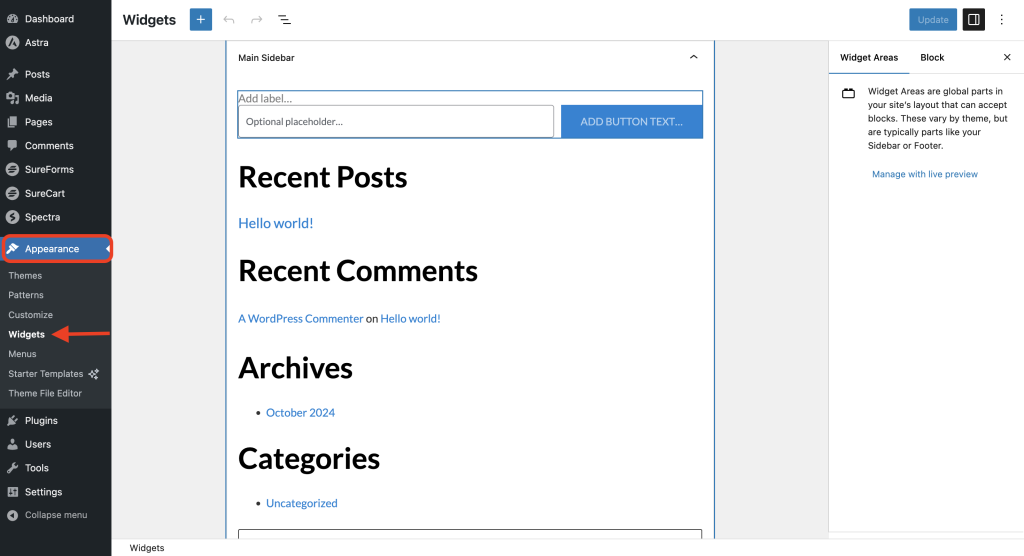Click the blue block inserter plus button
This screenshot has width=1024, height=556.
tap(201, 20)
